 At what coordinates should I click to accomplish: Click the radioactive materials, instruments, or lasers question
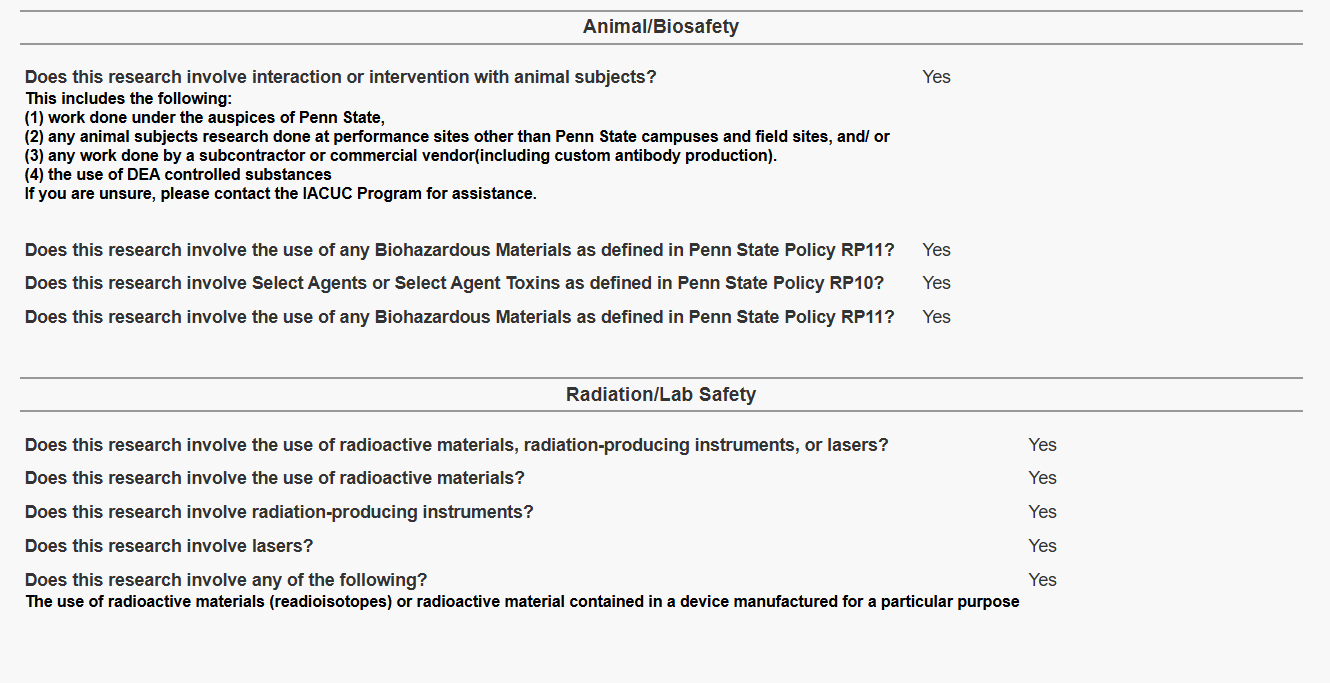pyautogui.click(x=457, y=445)
